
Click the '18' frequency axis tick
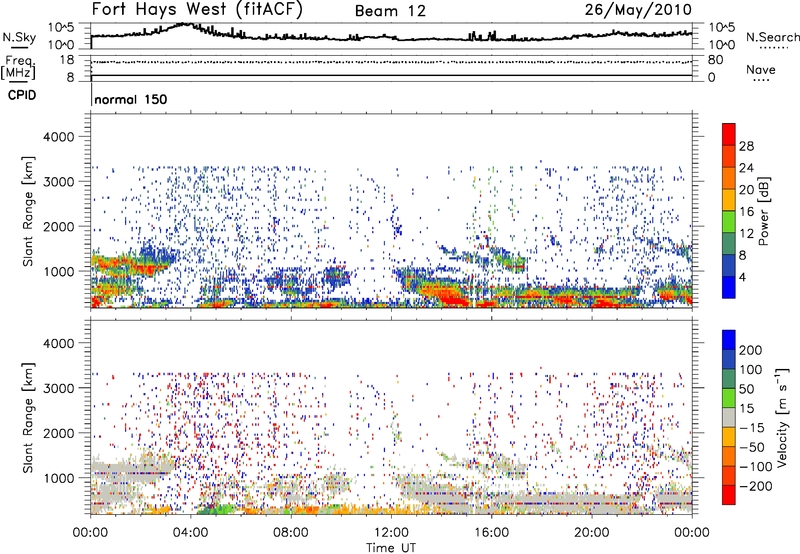pyautogui.click(x=67, y=60)
